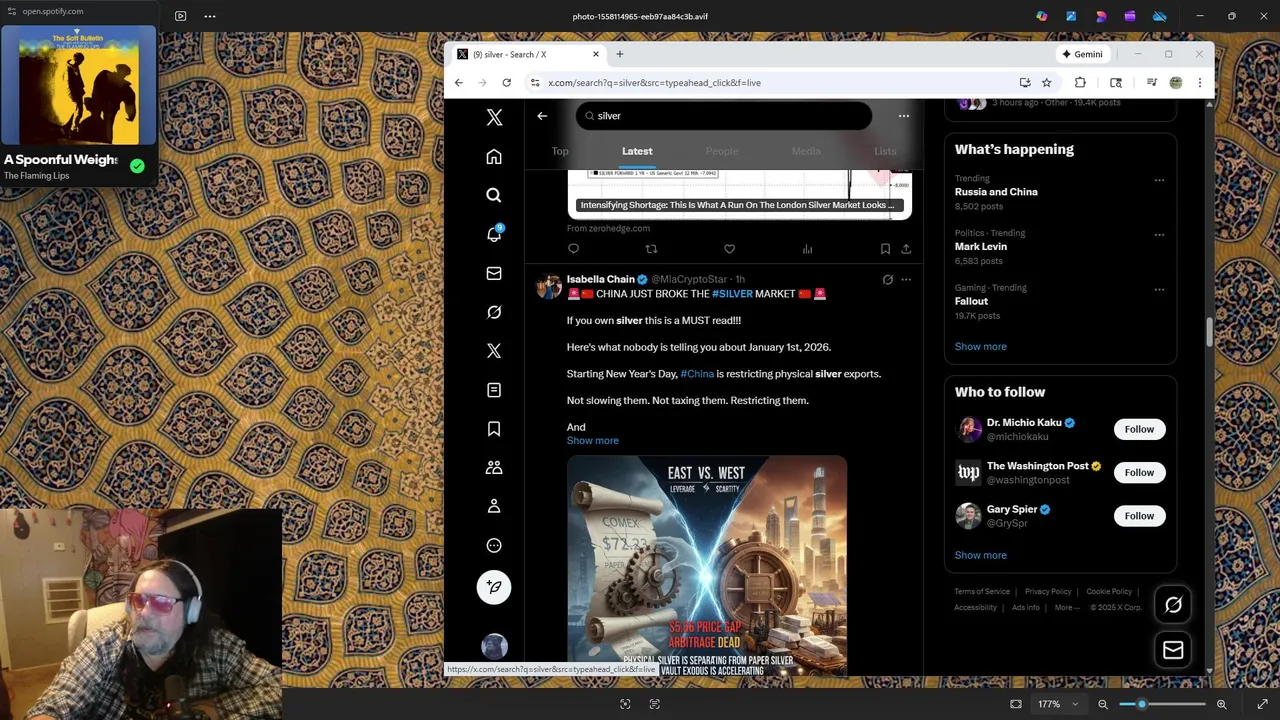Open Chrome search labs icon
This screenshot has height=720, width=1280.
(x=1116, y=83)
